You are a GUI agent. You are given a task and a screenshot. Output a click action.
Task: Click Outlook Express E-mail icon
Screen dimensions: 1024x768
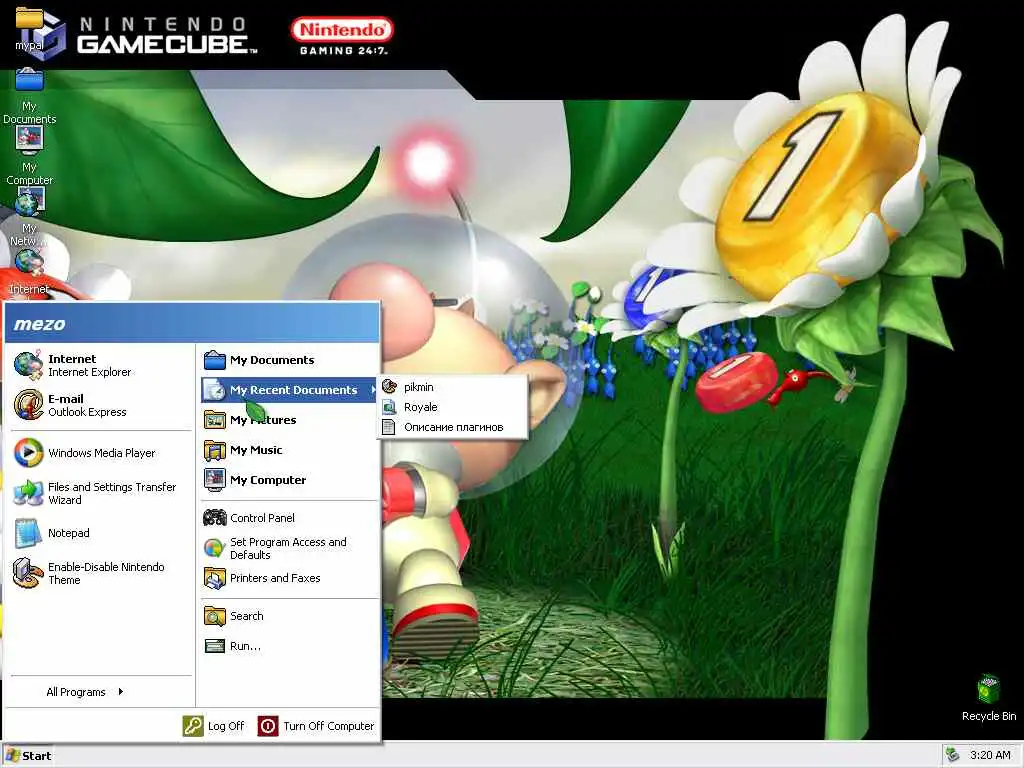[x=28, y=405]
